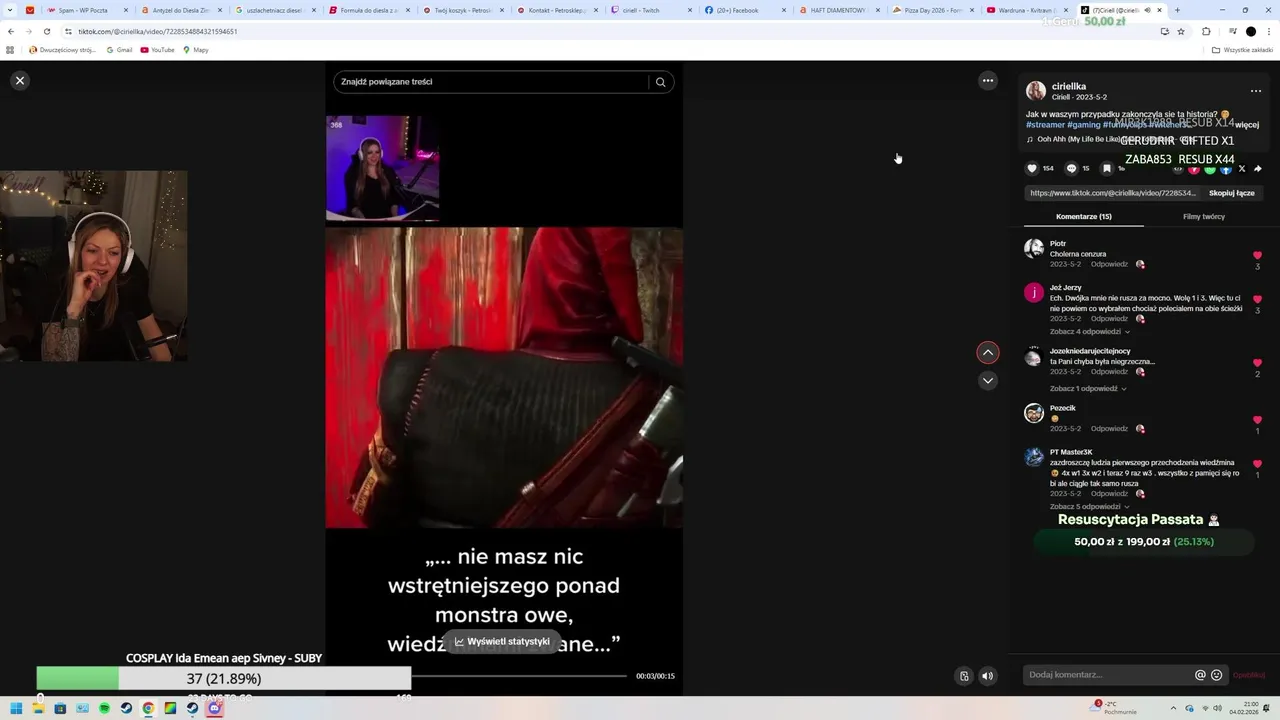Image resolution: width=1280 pixels, height=720 pixels.
Task: Bookmark this page with star icon
Action: [1181, 31]
